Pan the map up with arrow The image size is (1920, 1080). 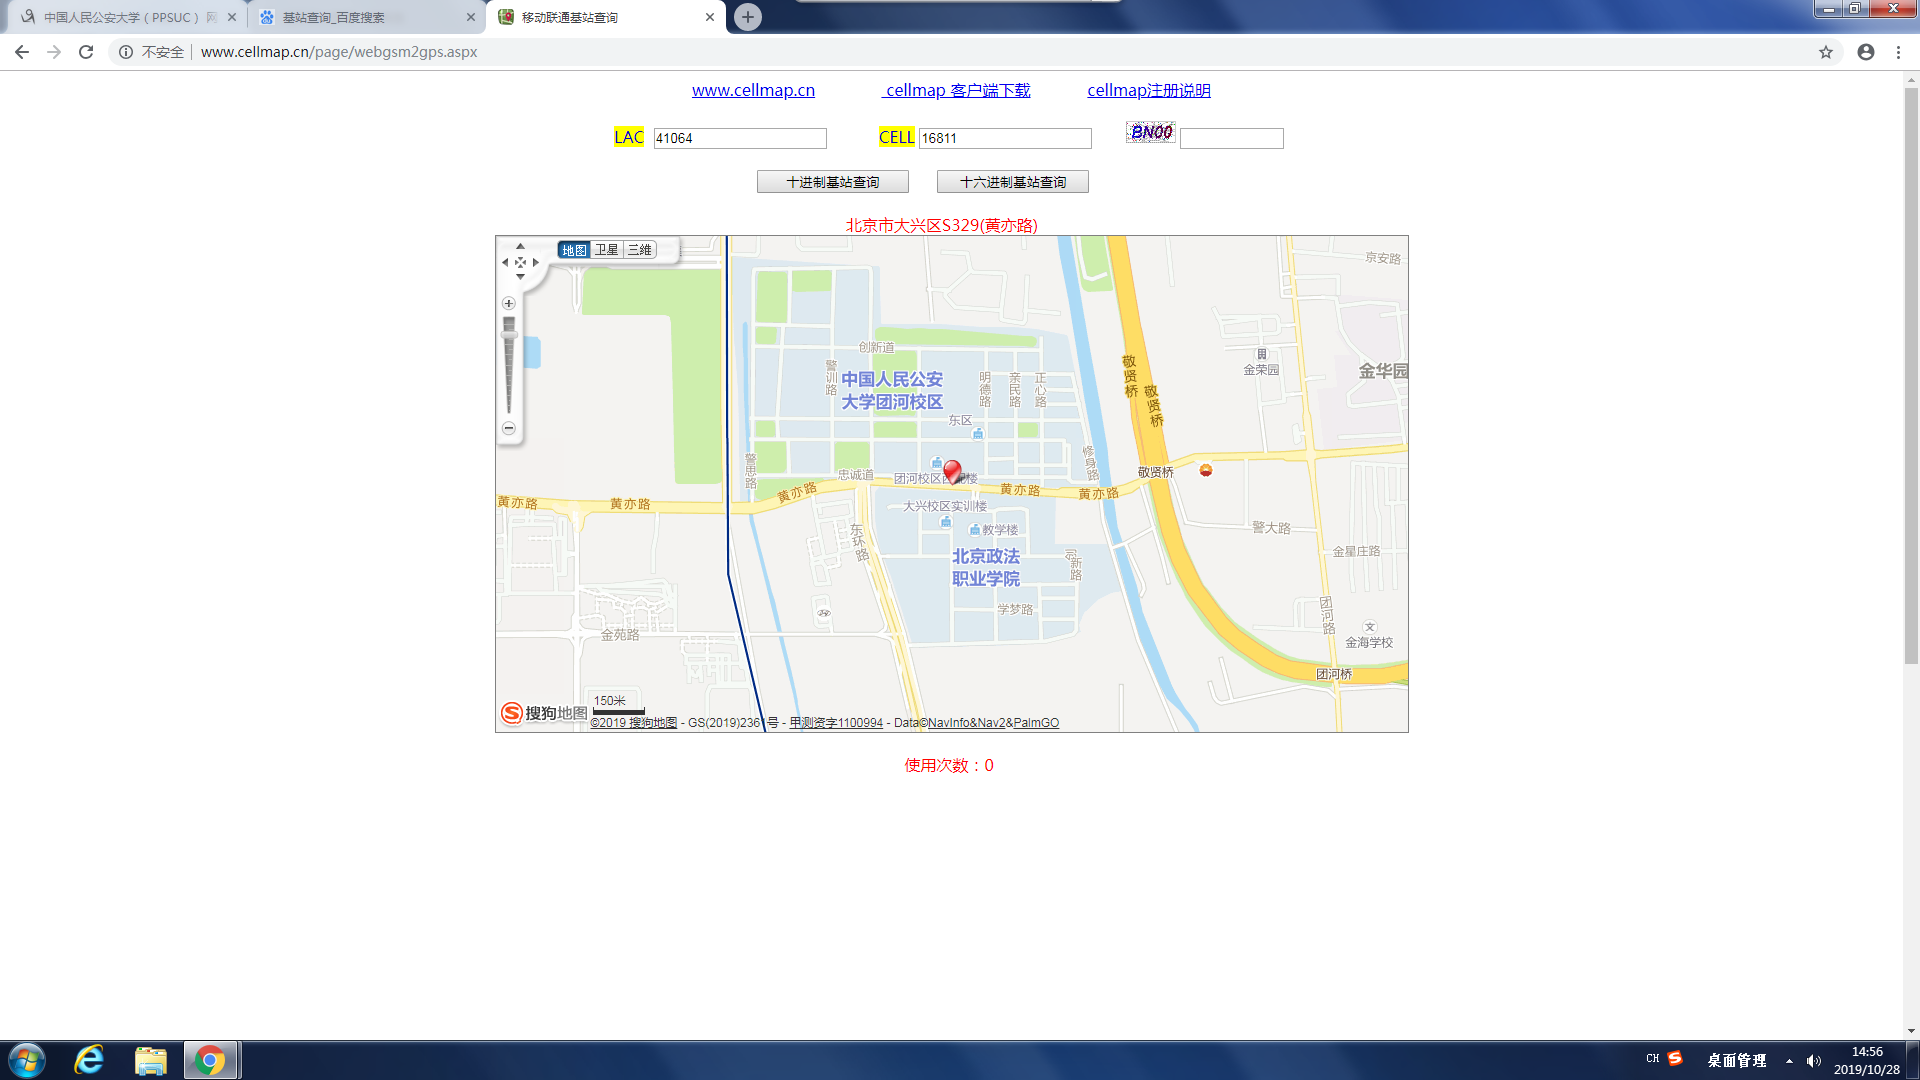pyautogui.click(x=520, y=246)
